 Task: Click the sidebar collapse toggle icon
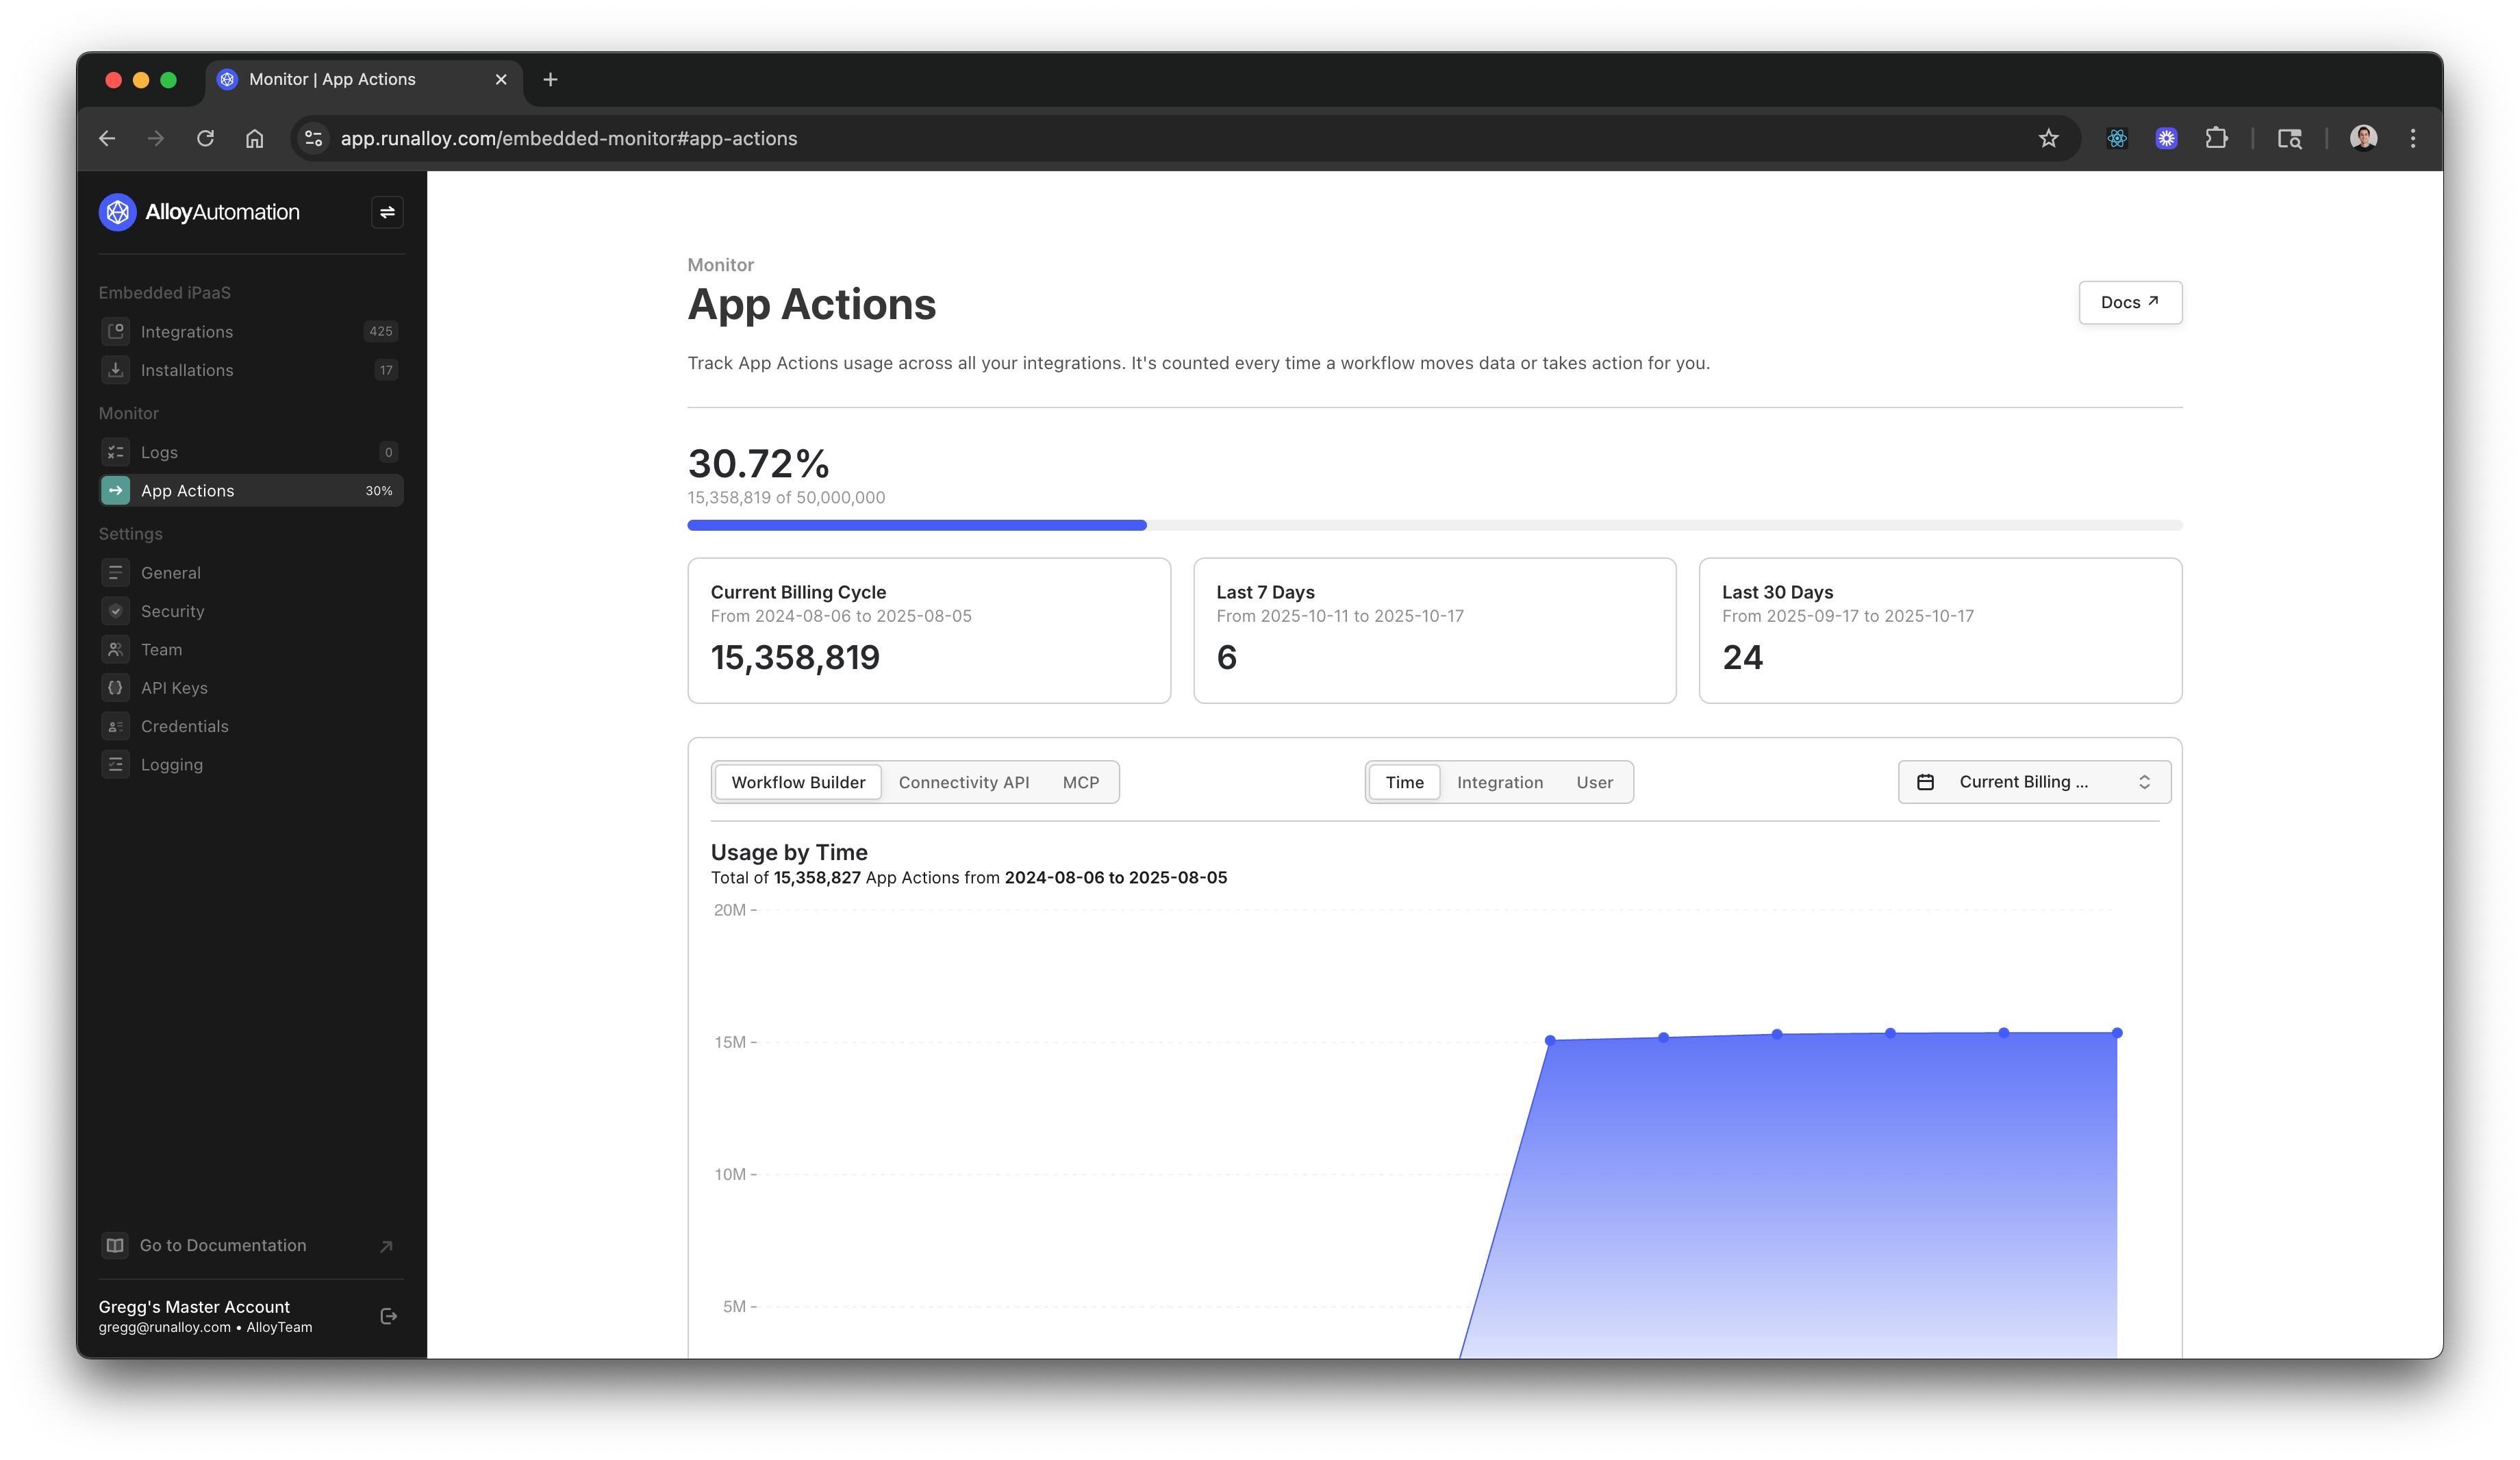pos(387,212)
